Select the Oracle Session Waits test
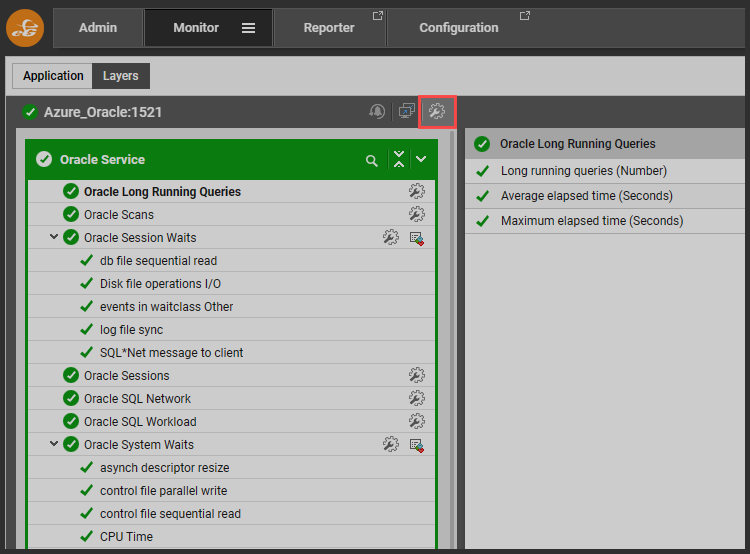750x554 pixels. [x=140, y=238]
